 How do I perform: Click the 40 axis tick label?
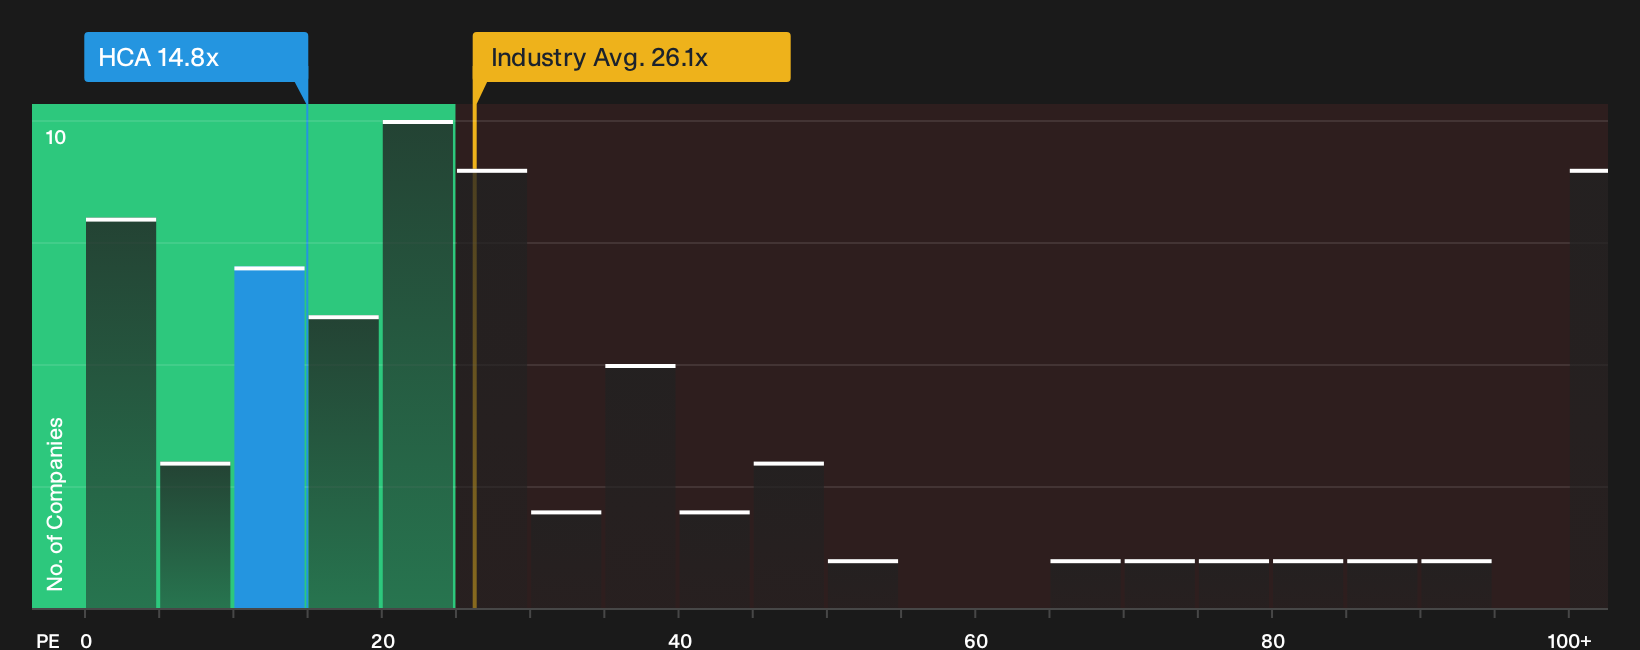click(x=679, y=640)
